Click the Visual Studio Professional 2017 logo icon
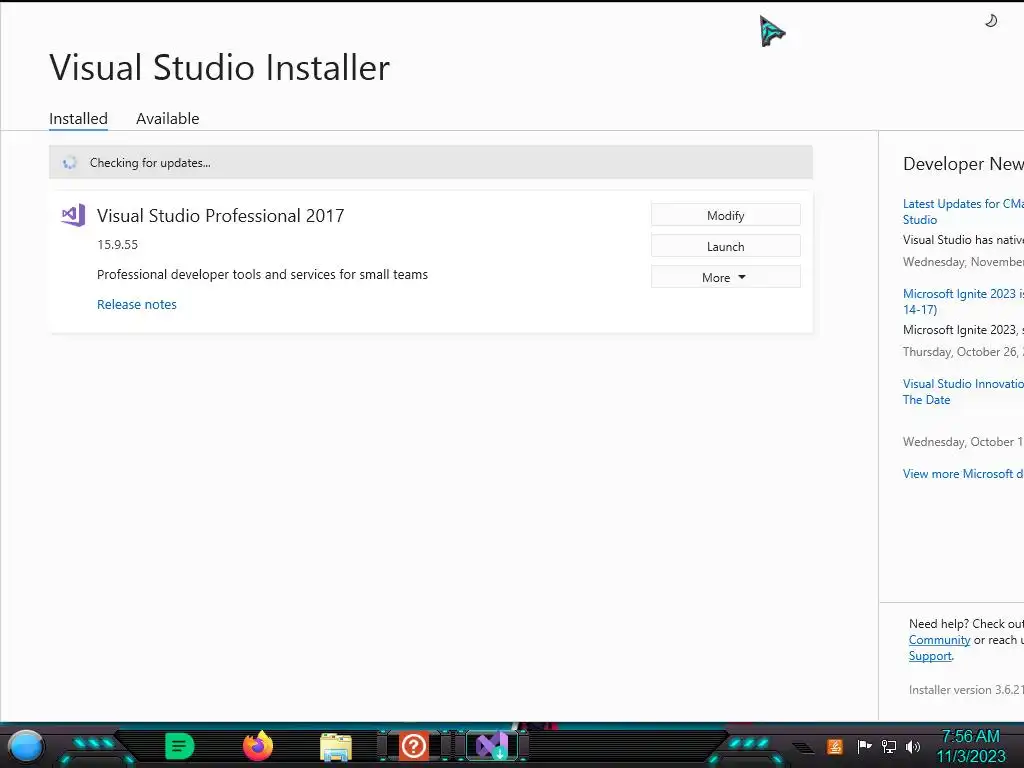The image size is (1024, 768). 73,216
